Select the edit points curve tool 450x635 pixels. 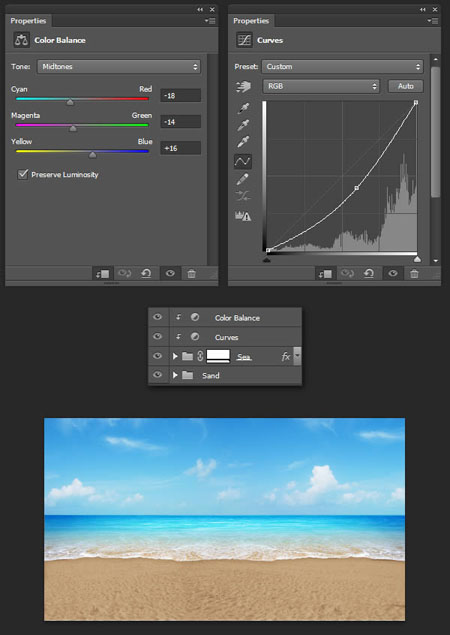pos(243,161)
